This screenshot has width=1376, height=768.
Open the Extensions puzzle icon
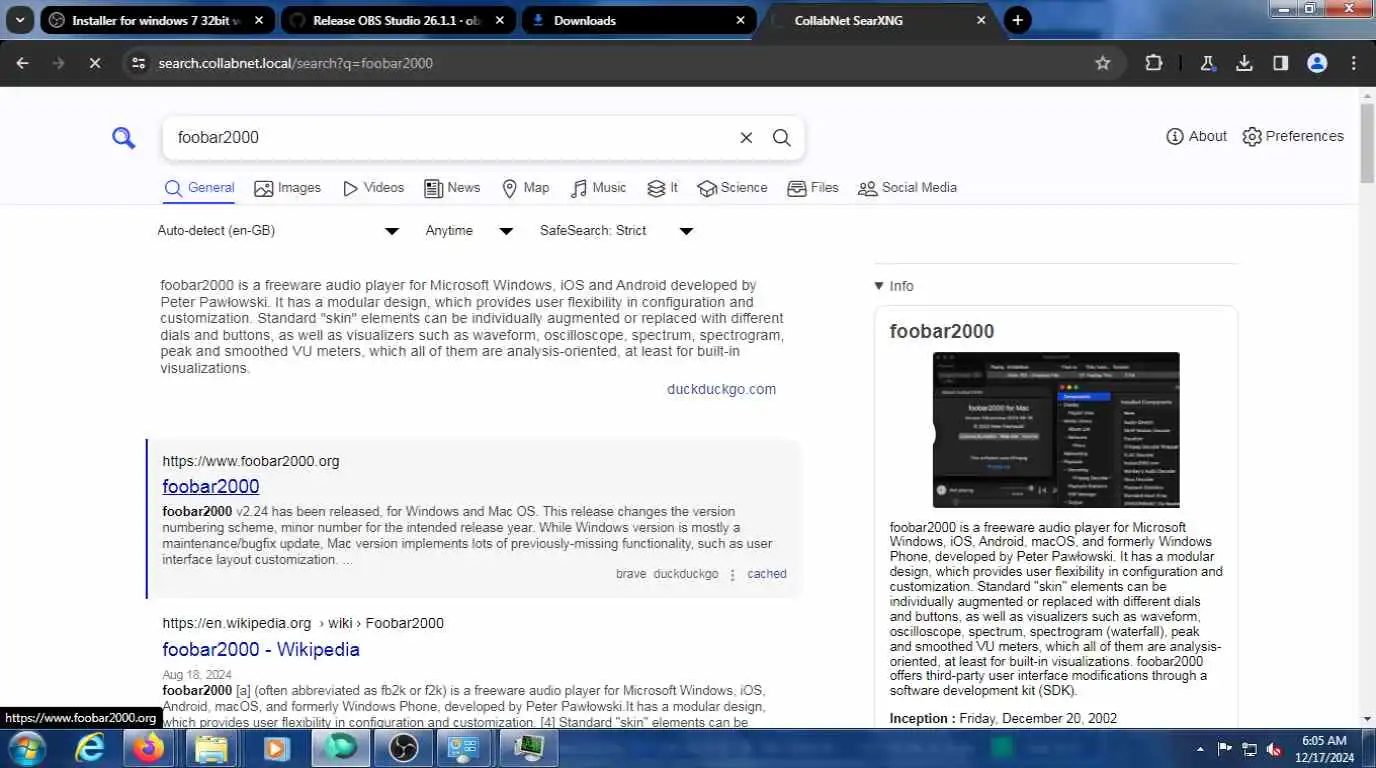(1154, 63)
